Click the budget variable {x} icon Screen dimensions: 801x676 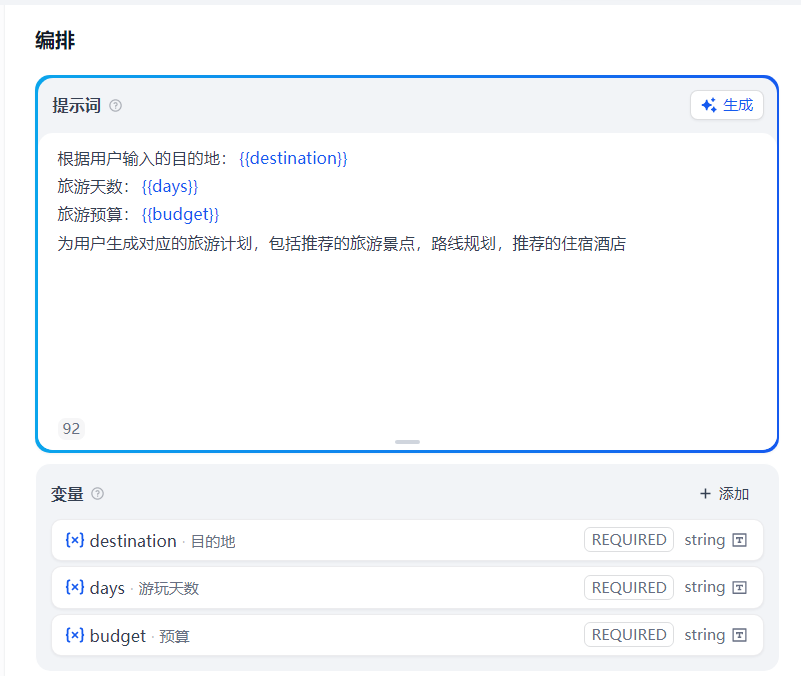(74, 635)
